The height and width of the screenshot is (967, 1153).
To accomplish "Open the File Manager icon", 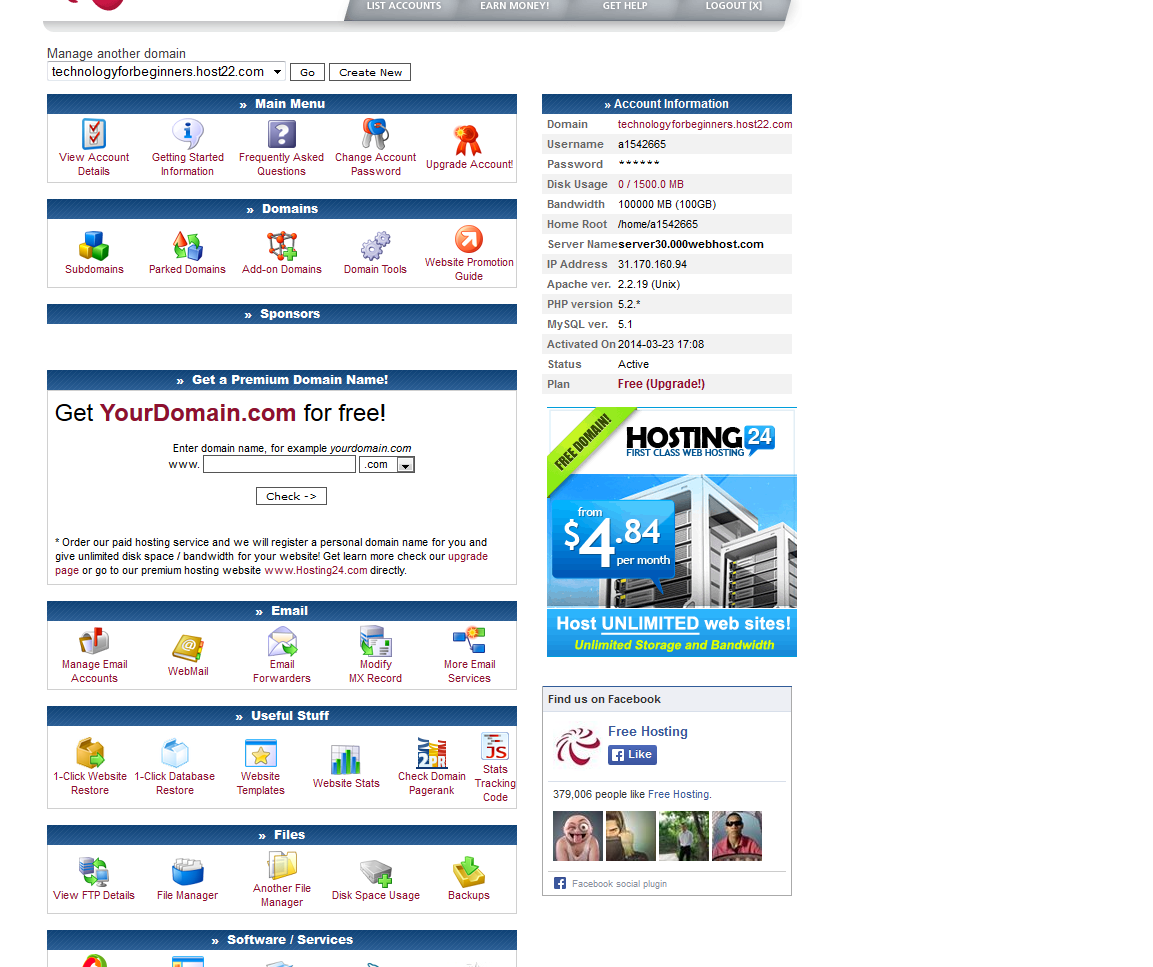I will tap(188, 872).
